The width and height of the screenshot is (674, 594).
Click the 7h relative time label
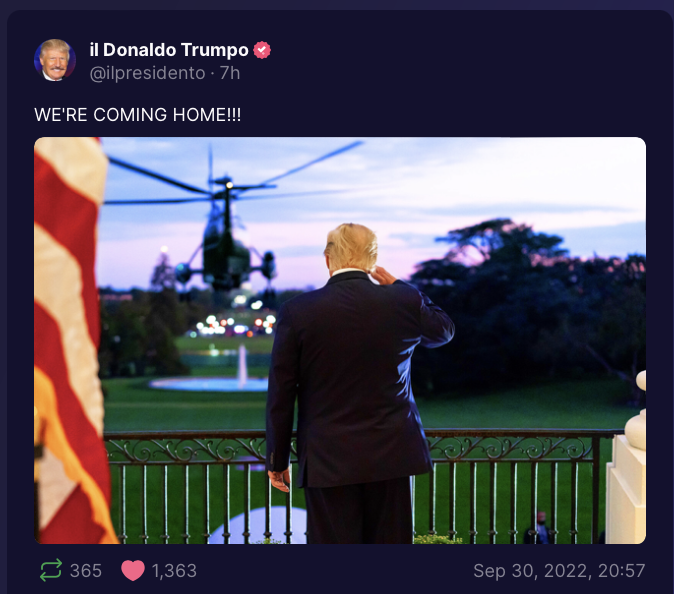click(230, 73)
